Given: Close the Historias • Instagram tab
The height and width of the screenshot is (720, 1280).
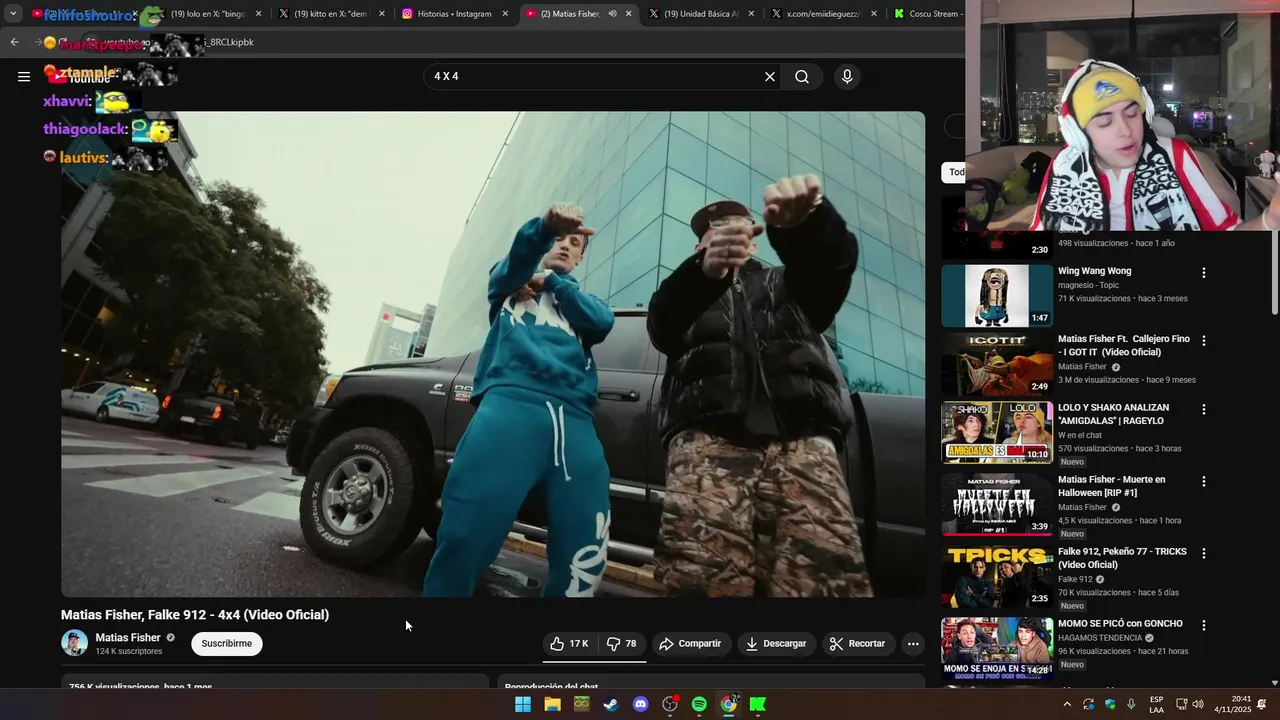Looking at the screenshot, I should pyautogui.click(x=505, y=14).
